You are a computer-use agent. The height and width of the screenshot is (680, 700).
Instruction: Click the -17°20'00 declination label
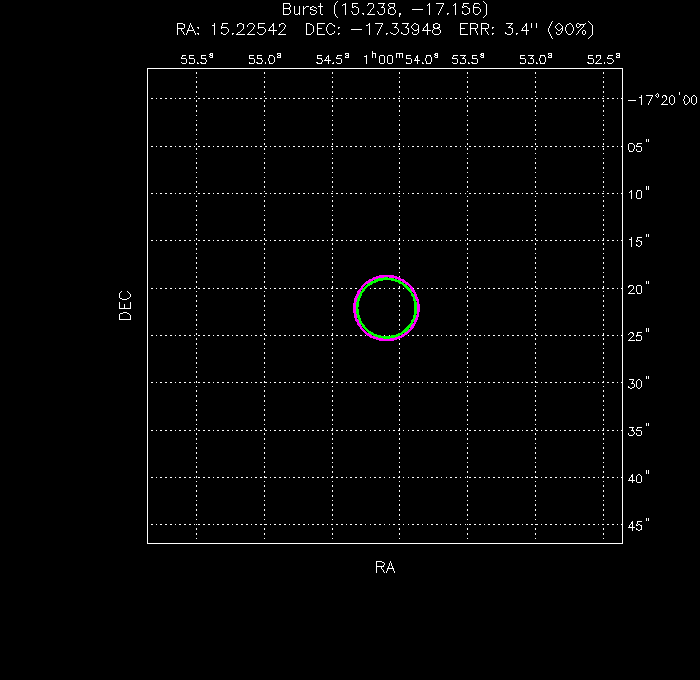[662, 100]
